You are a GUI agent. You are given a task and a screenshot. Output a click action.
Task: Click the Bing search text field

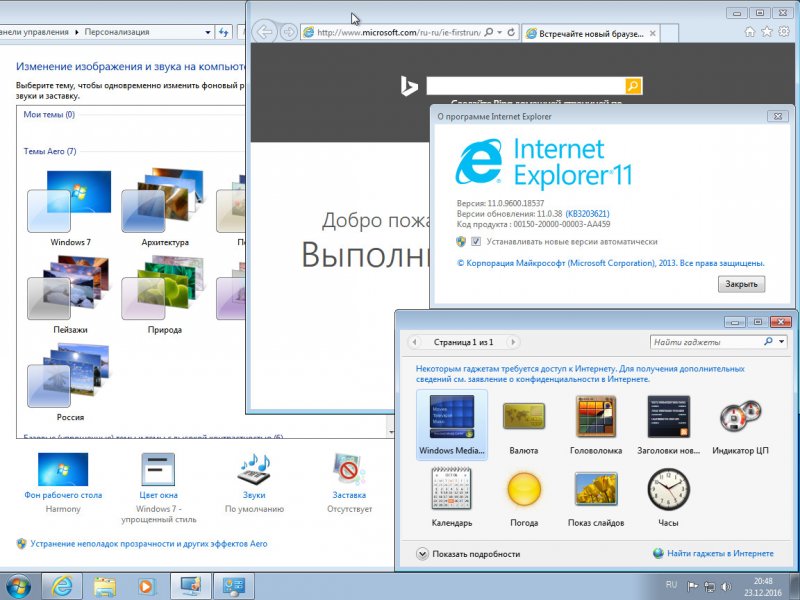click(x=526, y=86)
